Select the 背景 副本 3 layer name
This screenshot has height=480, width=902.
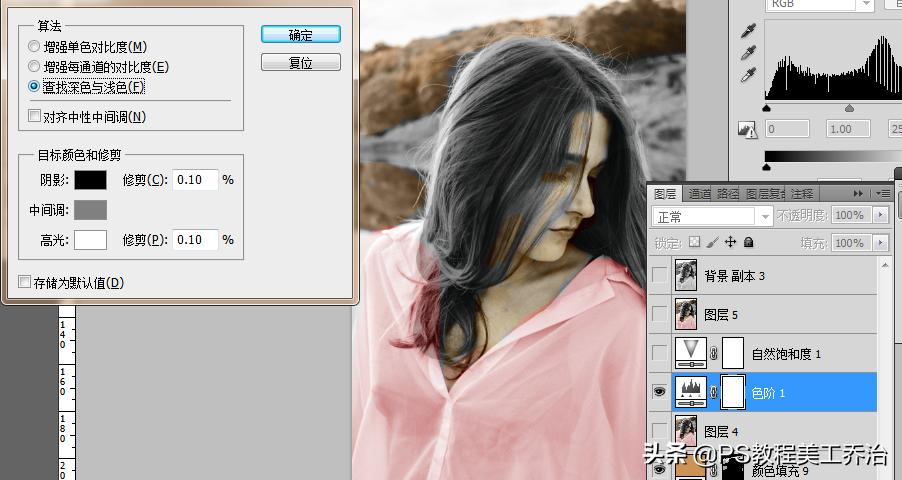coord(734,276)
